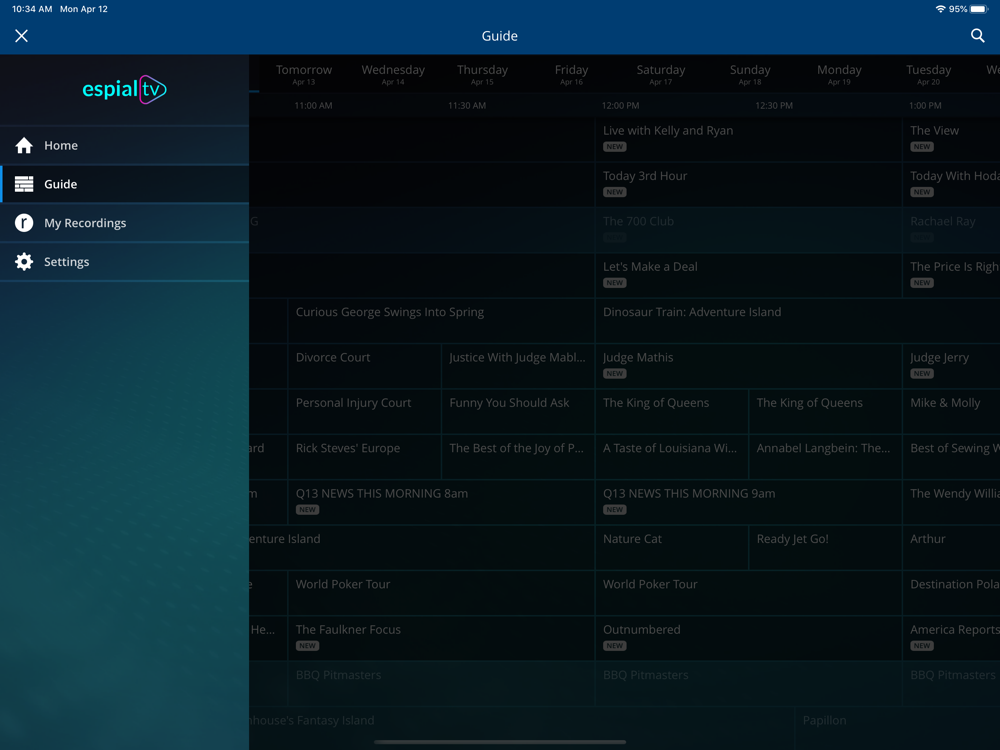Select Q13 NEWS THIS MORNING 8am

(441, 502)
